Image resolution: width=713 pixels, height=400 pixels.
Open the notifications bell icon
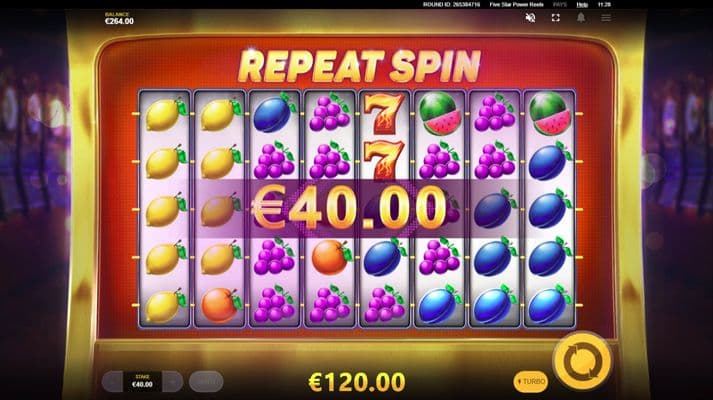tap(581, 18)
